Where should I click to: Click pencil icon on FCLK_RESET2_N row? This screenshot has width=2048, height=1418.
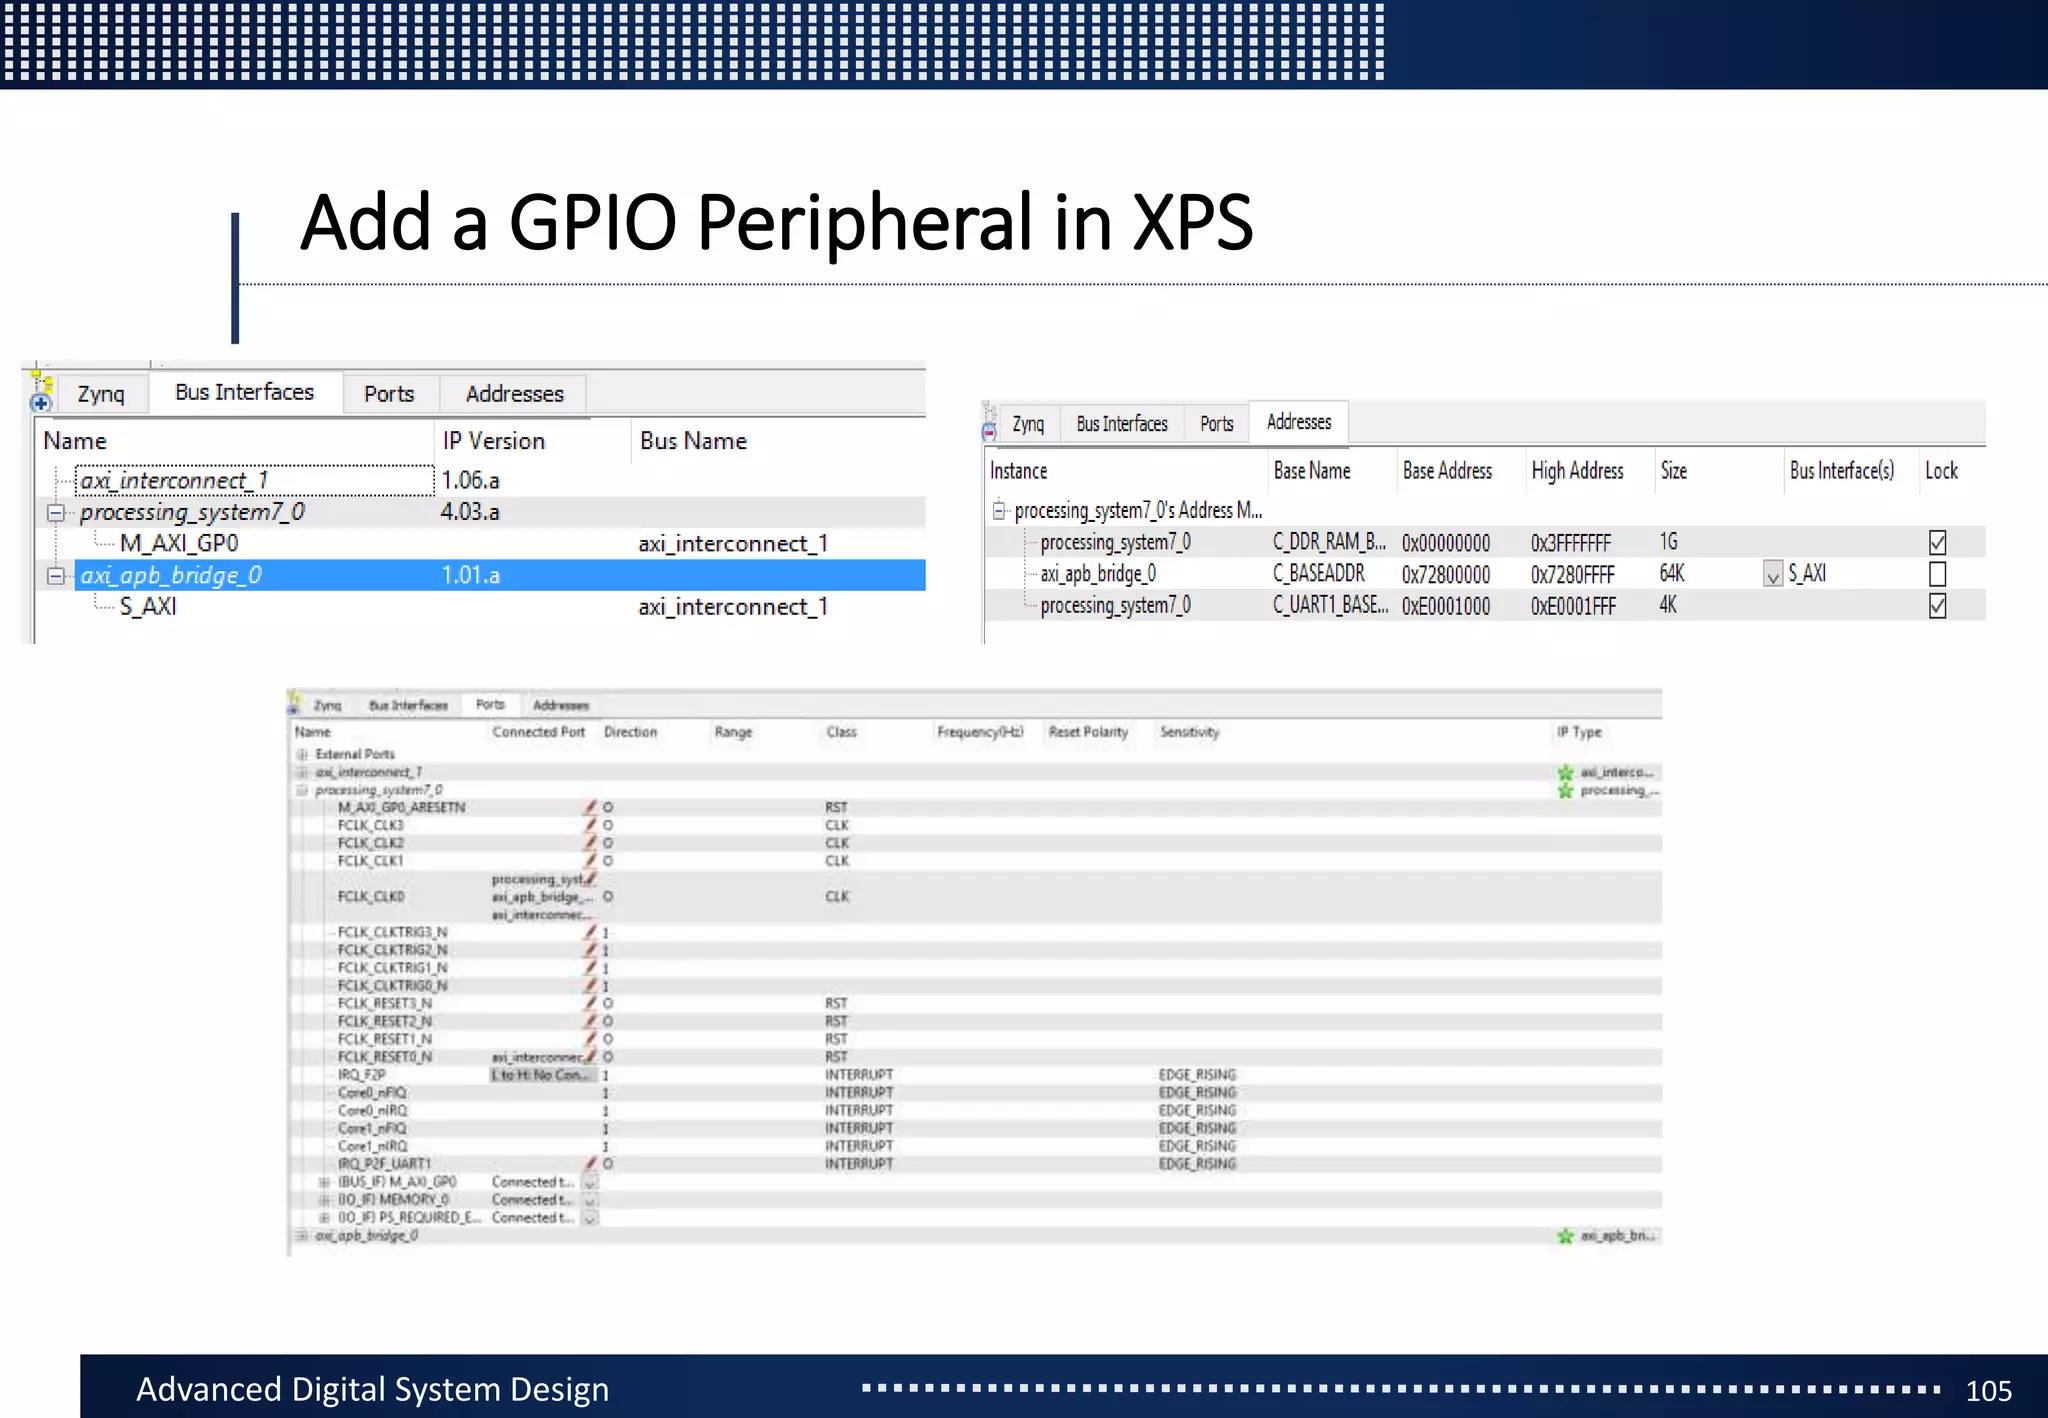click(591, 1020)
